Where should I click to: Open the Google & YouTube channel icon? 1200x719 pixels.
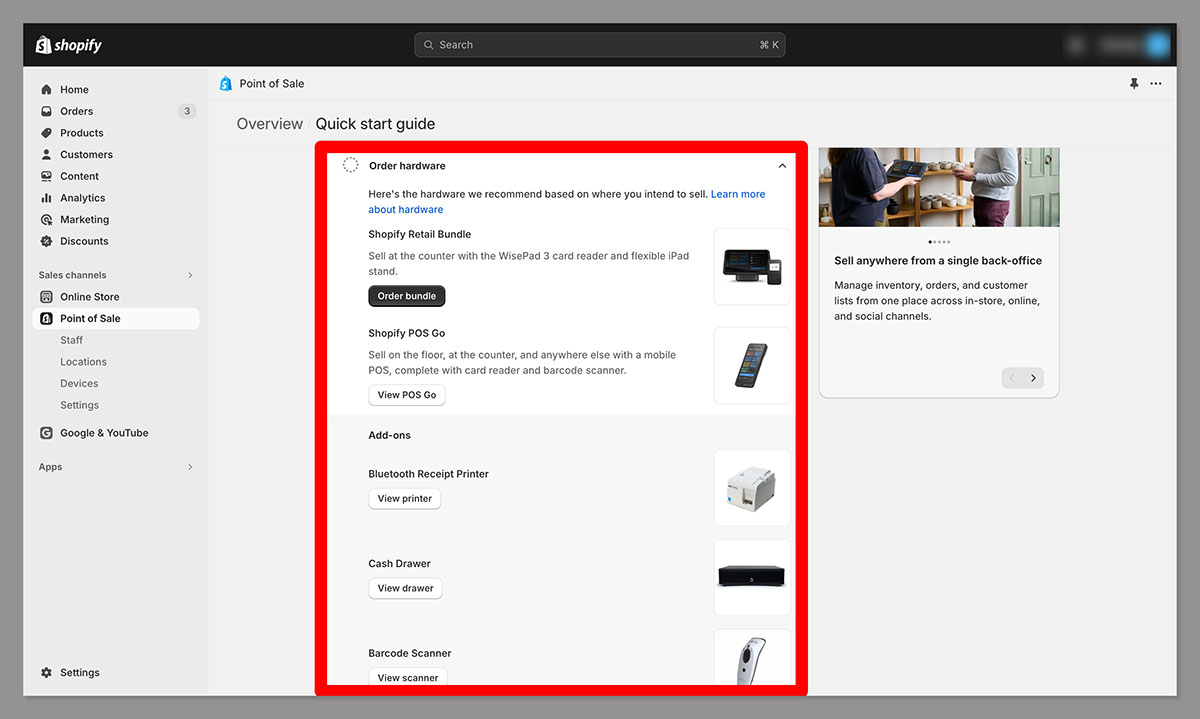(x=46, y=433)
